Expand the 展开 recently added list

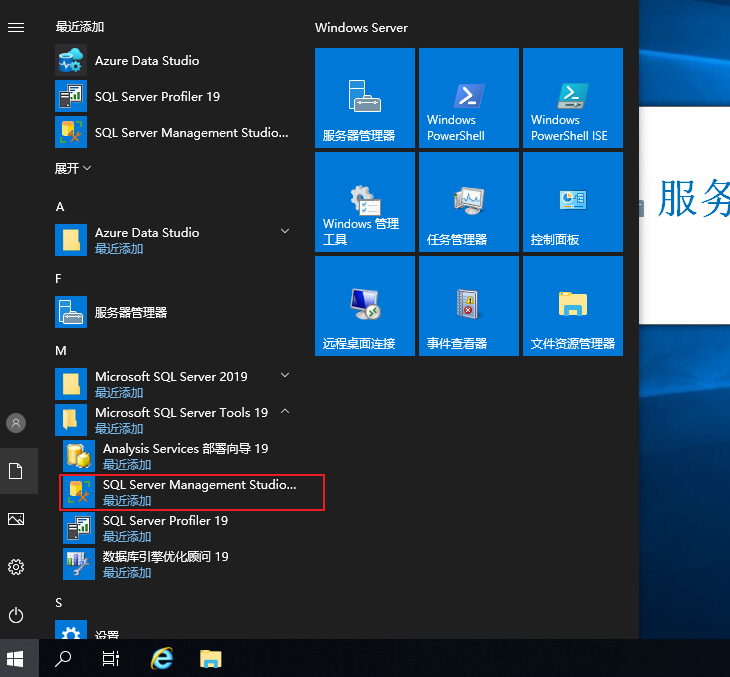[73, 169]
